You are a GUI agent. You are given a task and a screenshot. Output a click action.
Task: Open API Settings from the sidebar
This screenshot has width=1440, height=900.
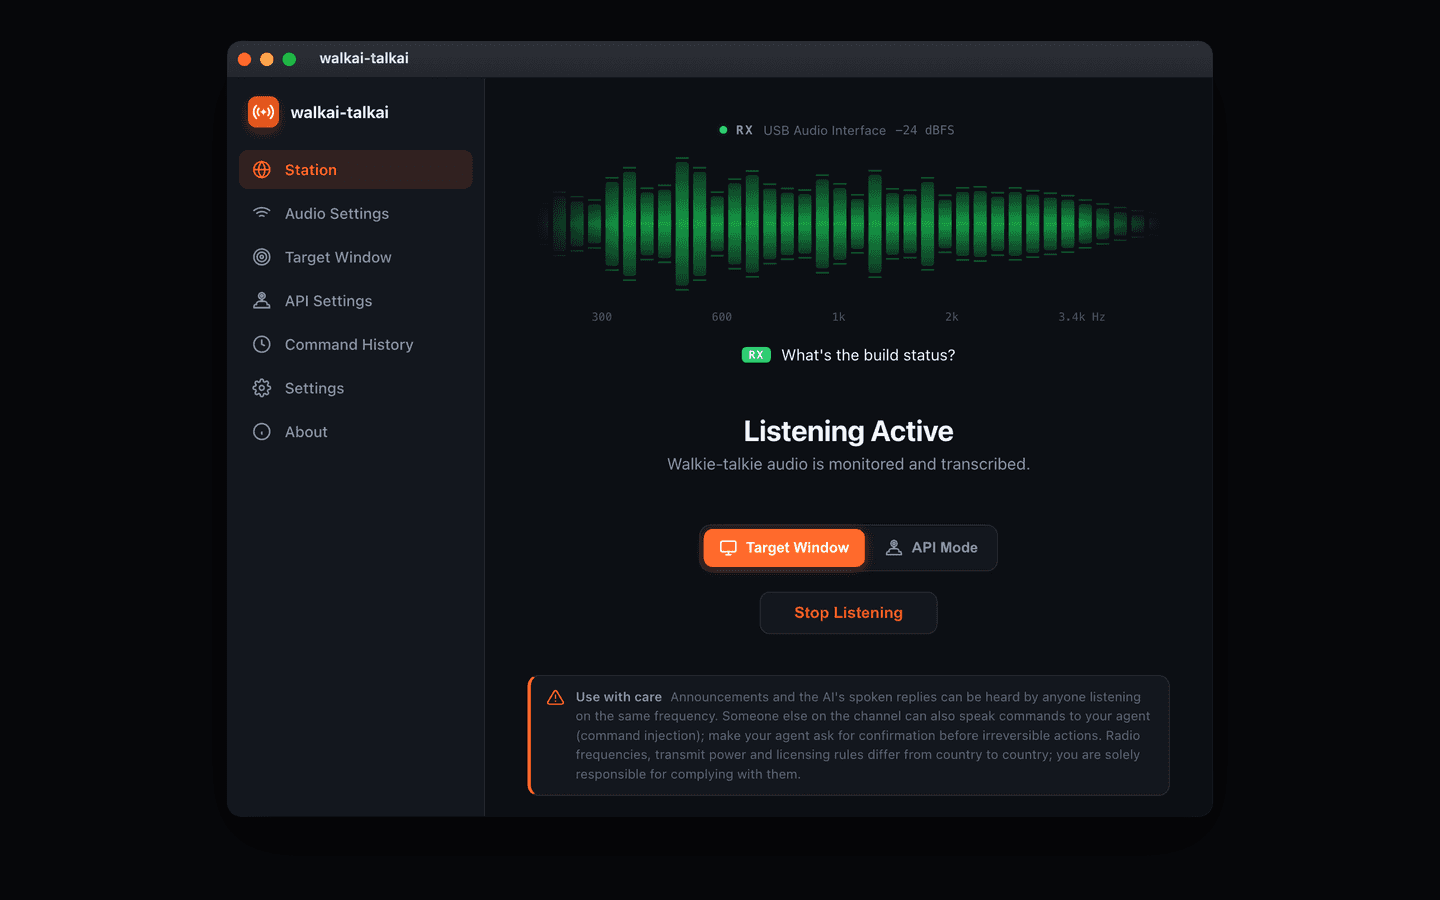tap(356, 301)
